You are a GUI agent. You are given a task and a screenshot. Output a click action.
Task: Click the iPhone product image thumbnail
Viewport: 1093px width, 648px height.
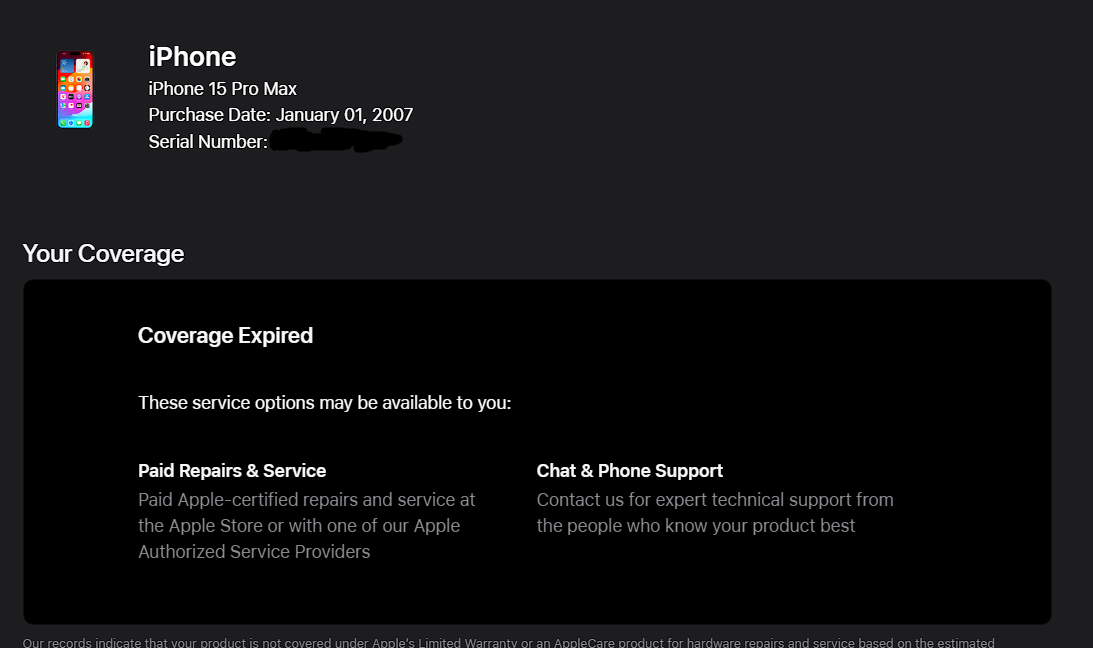click(x=75, y=90)
